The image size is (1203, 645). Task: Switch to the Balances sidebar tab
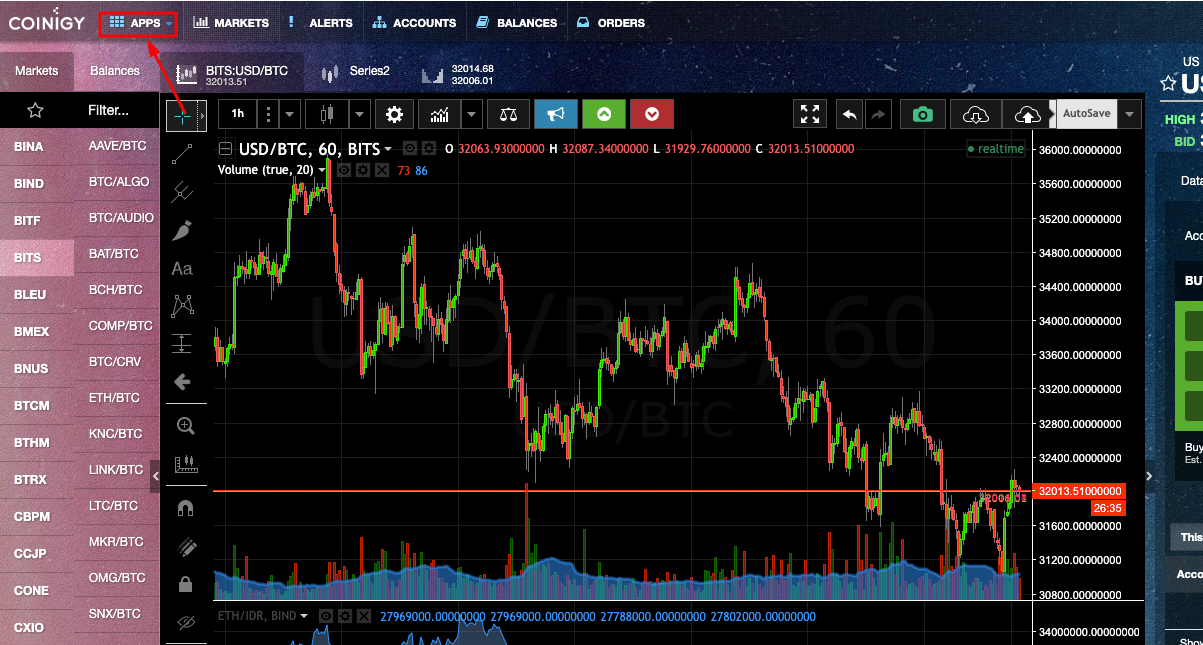pyautogui.click(x=115, y=71)
